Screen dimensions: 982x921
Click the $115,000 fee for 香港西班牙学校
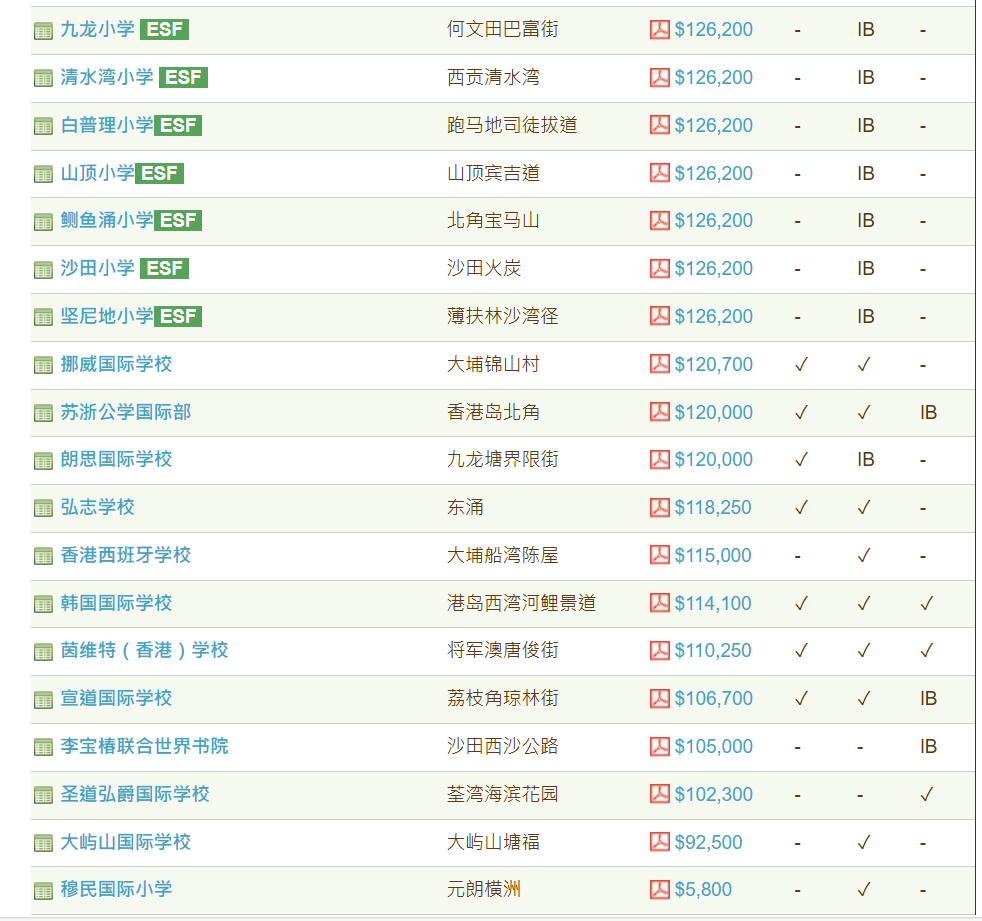[x=713, y=555]
